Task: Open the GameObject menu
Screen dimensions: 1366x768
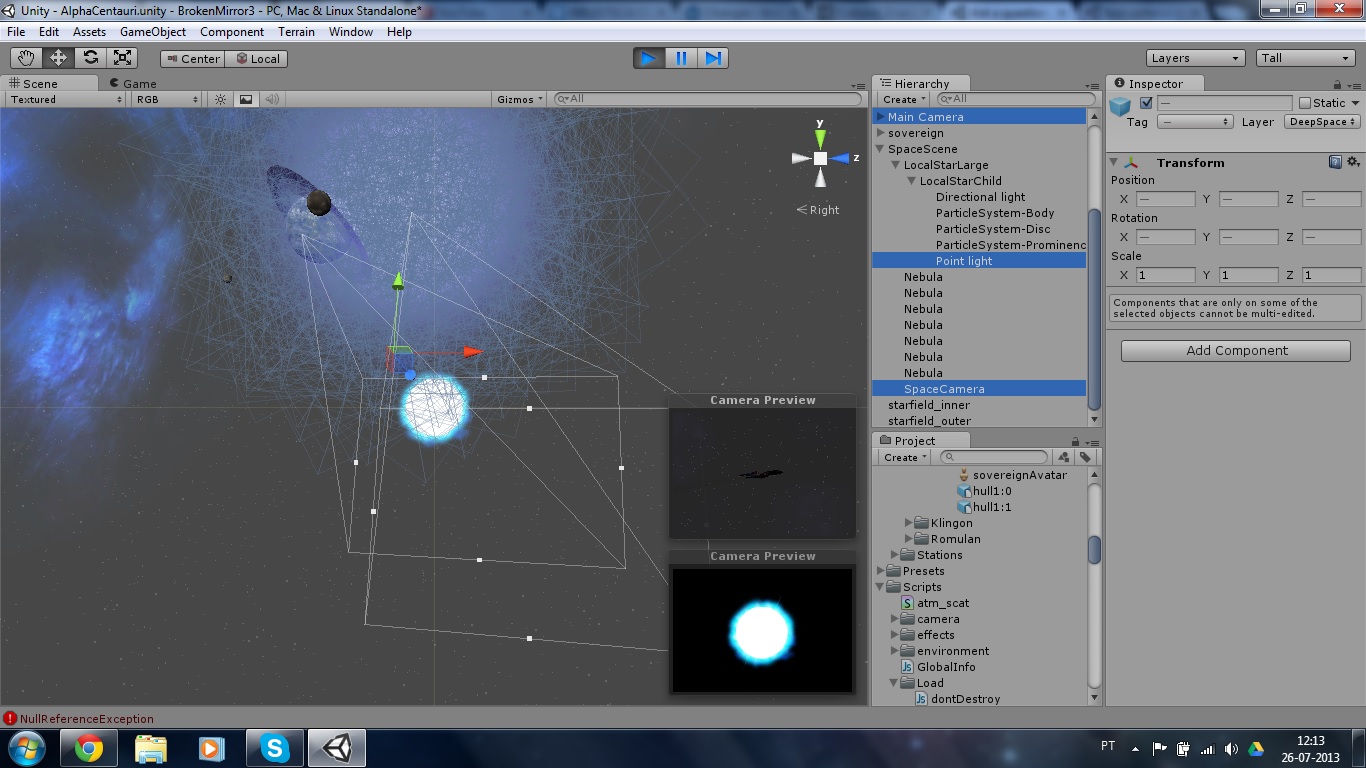Action: pyautogui.click(x=153, y=32)
